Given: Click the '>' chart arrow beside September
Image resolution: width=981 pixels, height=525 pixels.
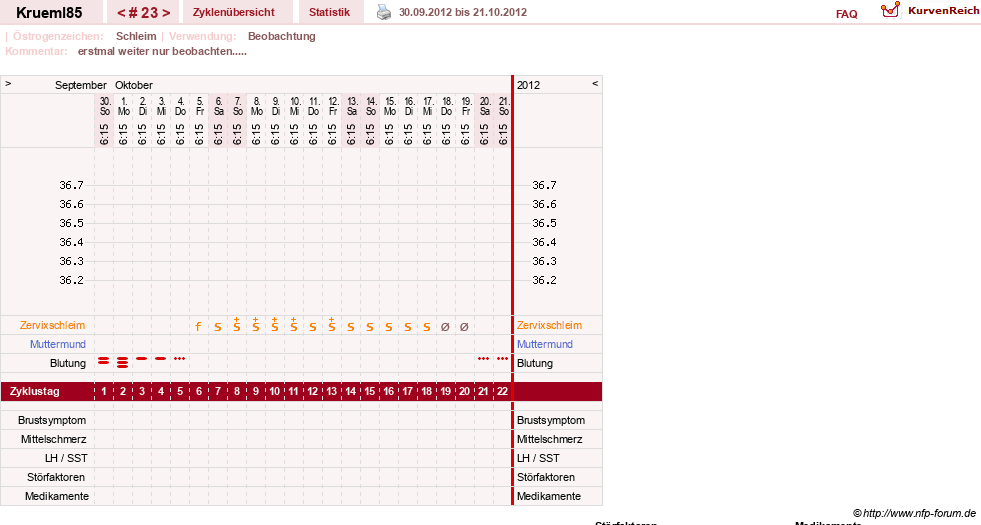Looking at the screenshot, I should tap(8, 83).
